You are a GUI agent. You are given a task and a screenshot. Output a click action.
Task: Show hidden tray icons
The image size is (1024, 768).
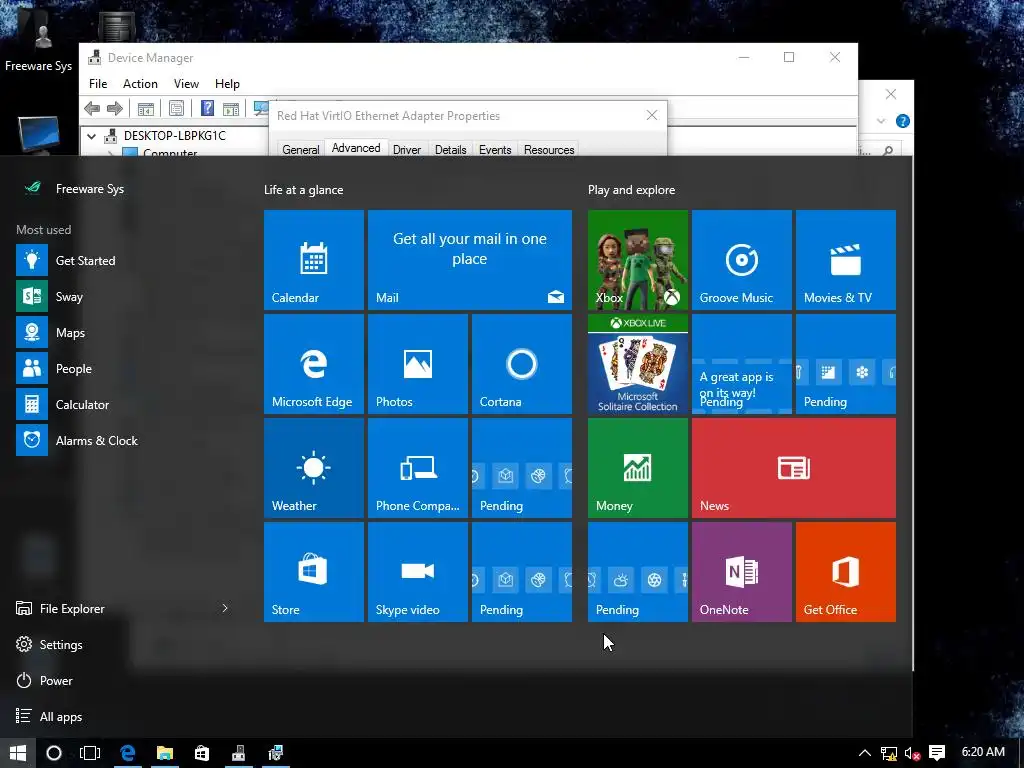tap(865, 753)
